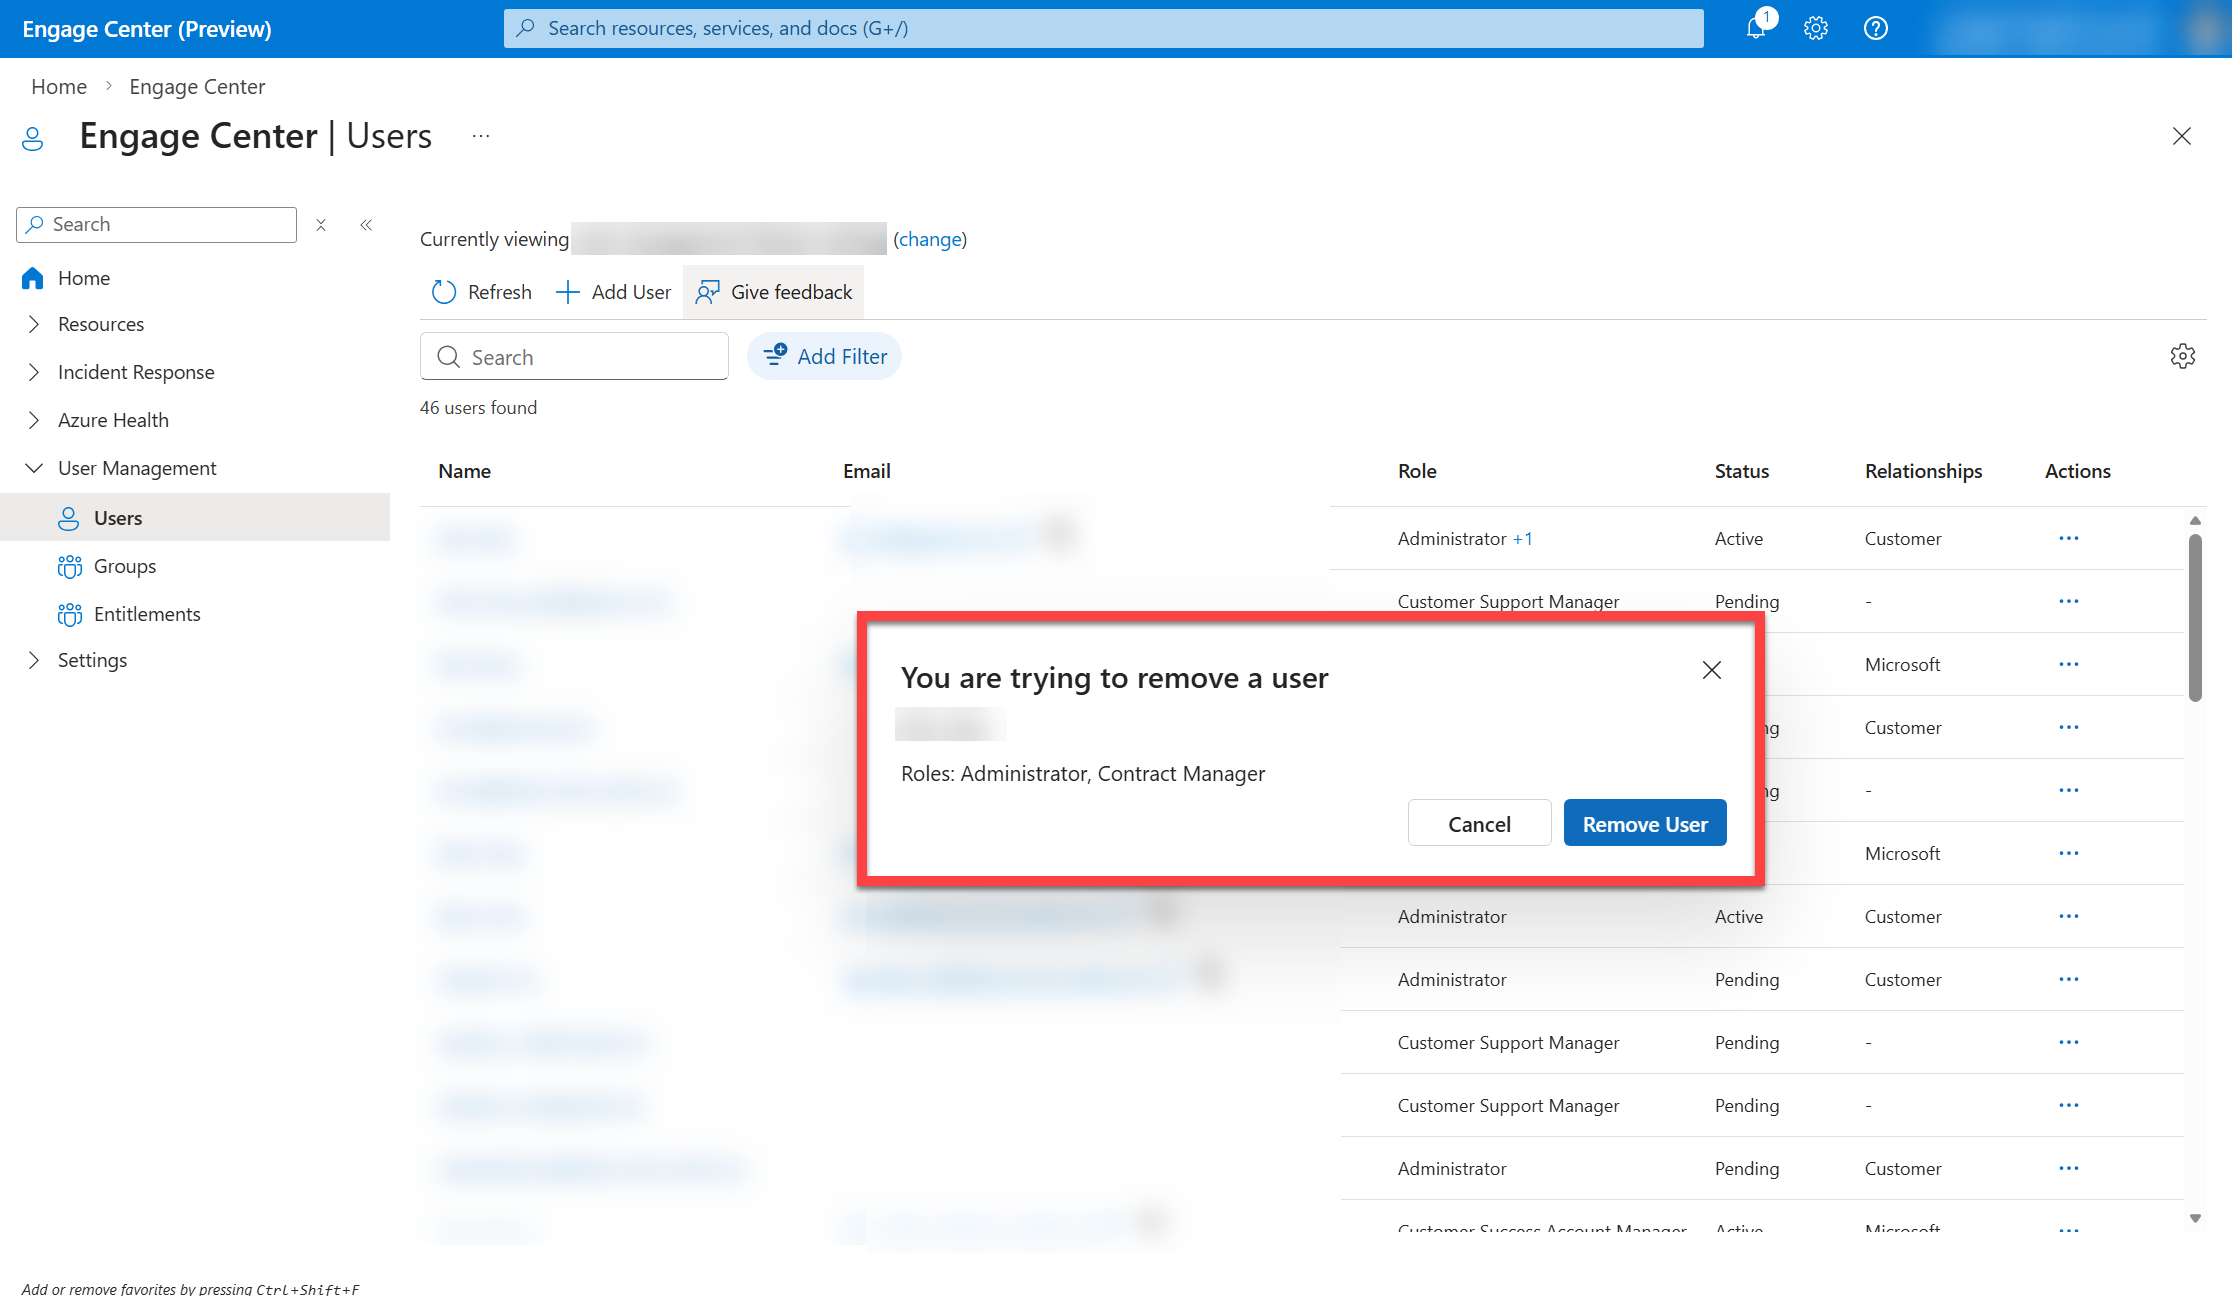Viewport: 2232px width, 1296px height.
Task: Sort by the Role column header
Action: point(1417,471)
